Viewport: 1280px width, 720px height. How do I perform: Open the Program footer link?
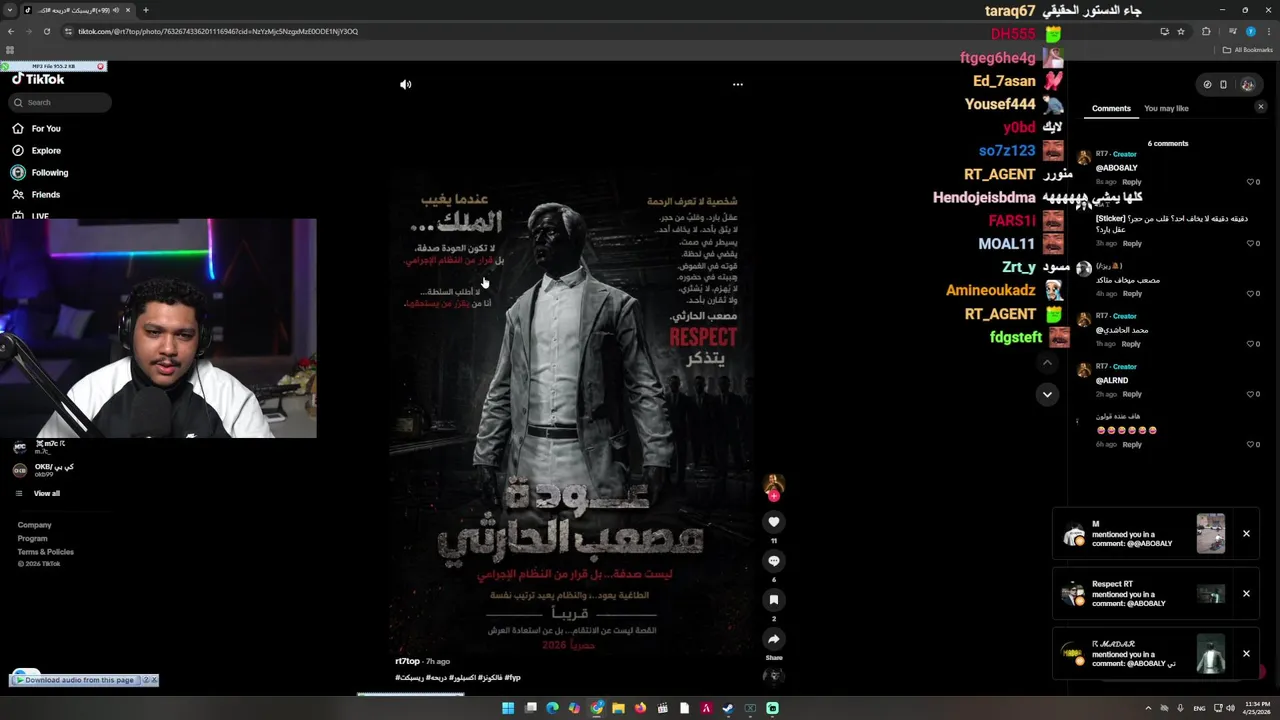32,538
